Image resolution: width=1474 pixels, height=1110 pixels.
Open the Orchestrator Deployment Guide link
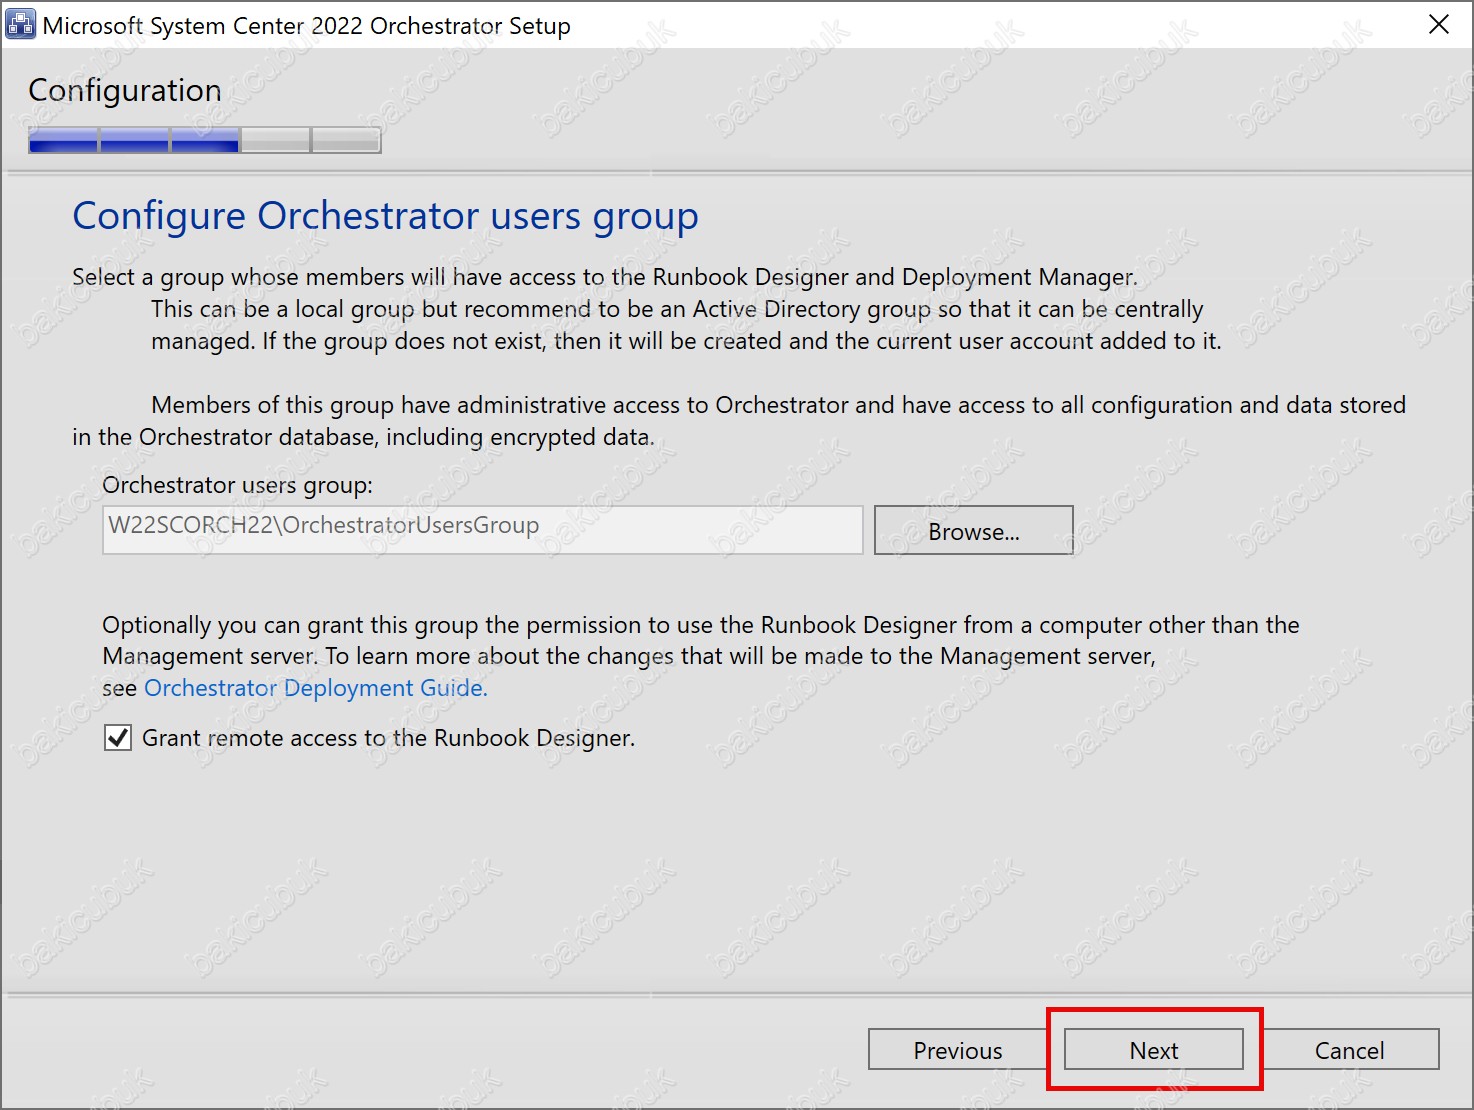316,688
